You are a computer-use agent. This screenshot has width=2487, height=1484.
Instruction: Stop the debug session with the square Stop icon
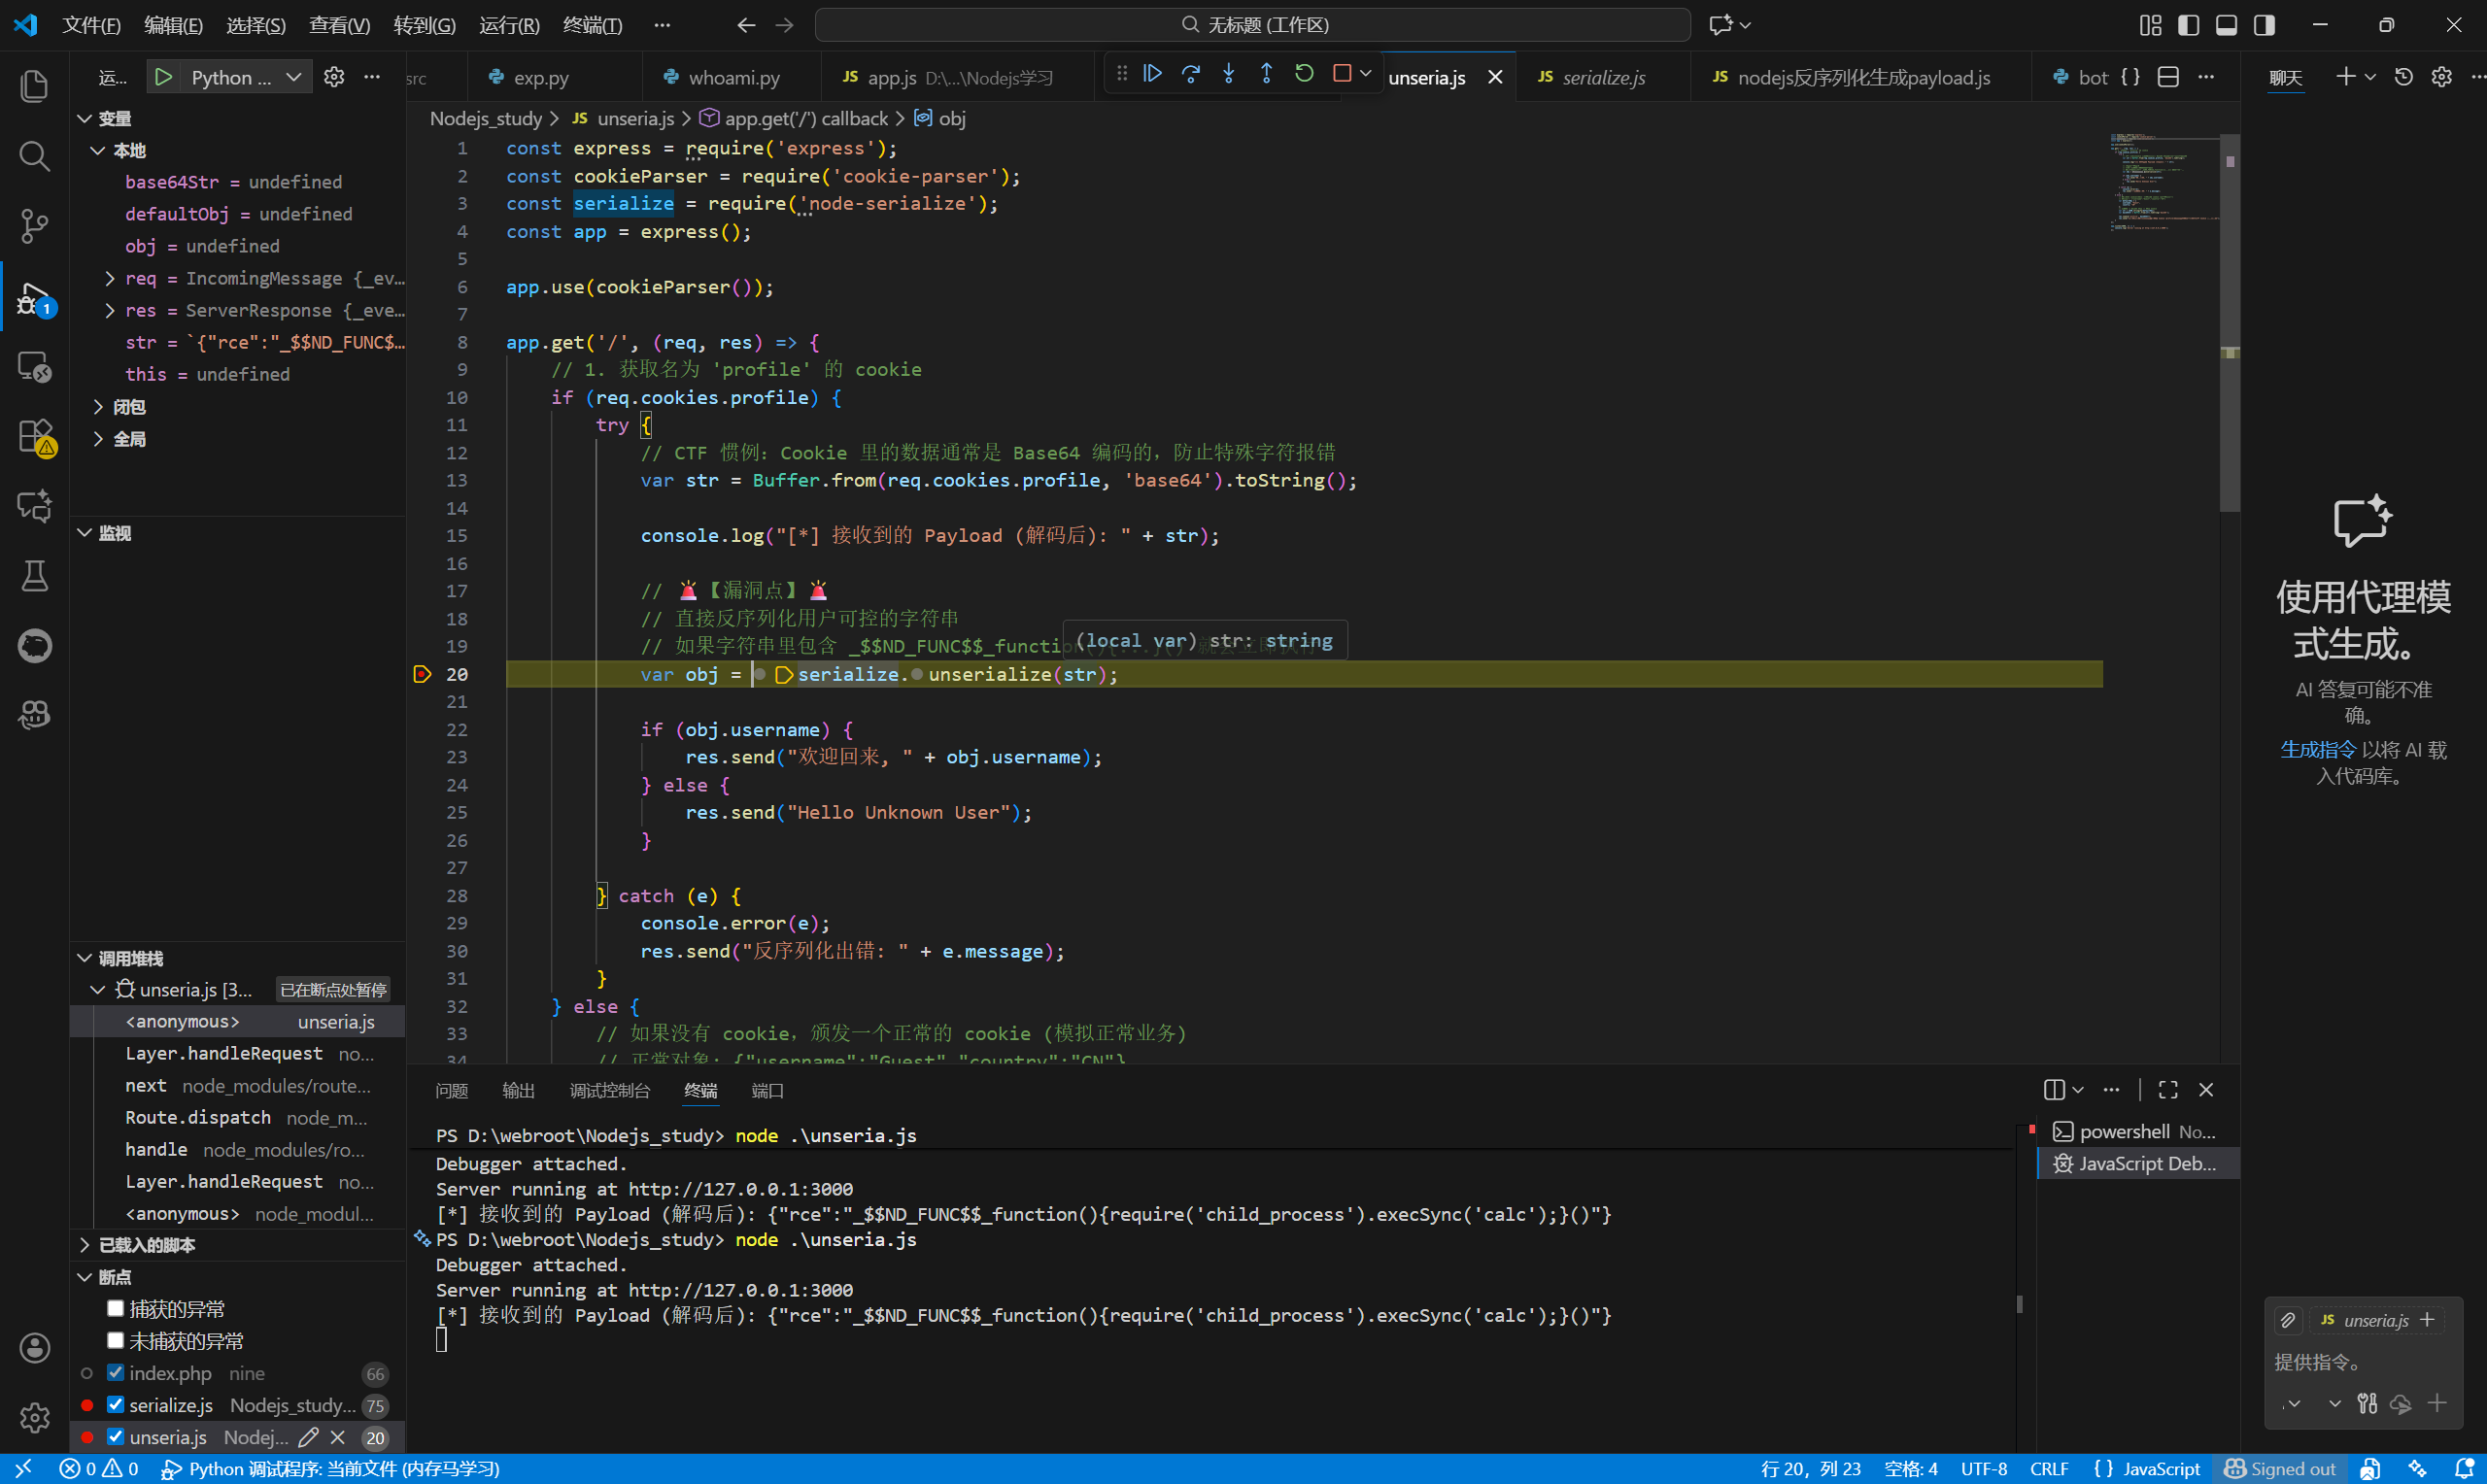(1342, 73)
